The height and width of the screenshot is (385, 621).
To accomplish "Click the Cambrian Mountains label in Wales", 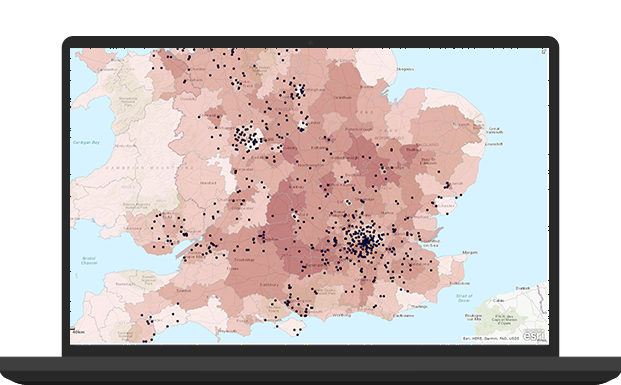I will tap(150, 168).
